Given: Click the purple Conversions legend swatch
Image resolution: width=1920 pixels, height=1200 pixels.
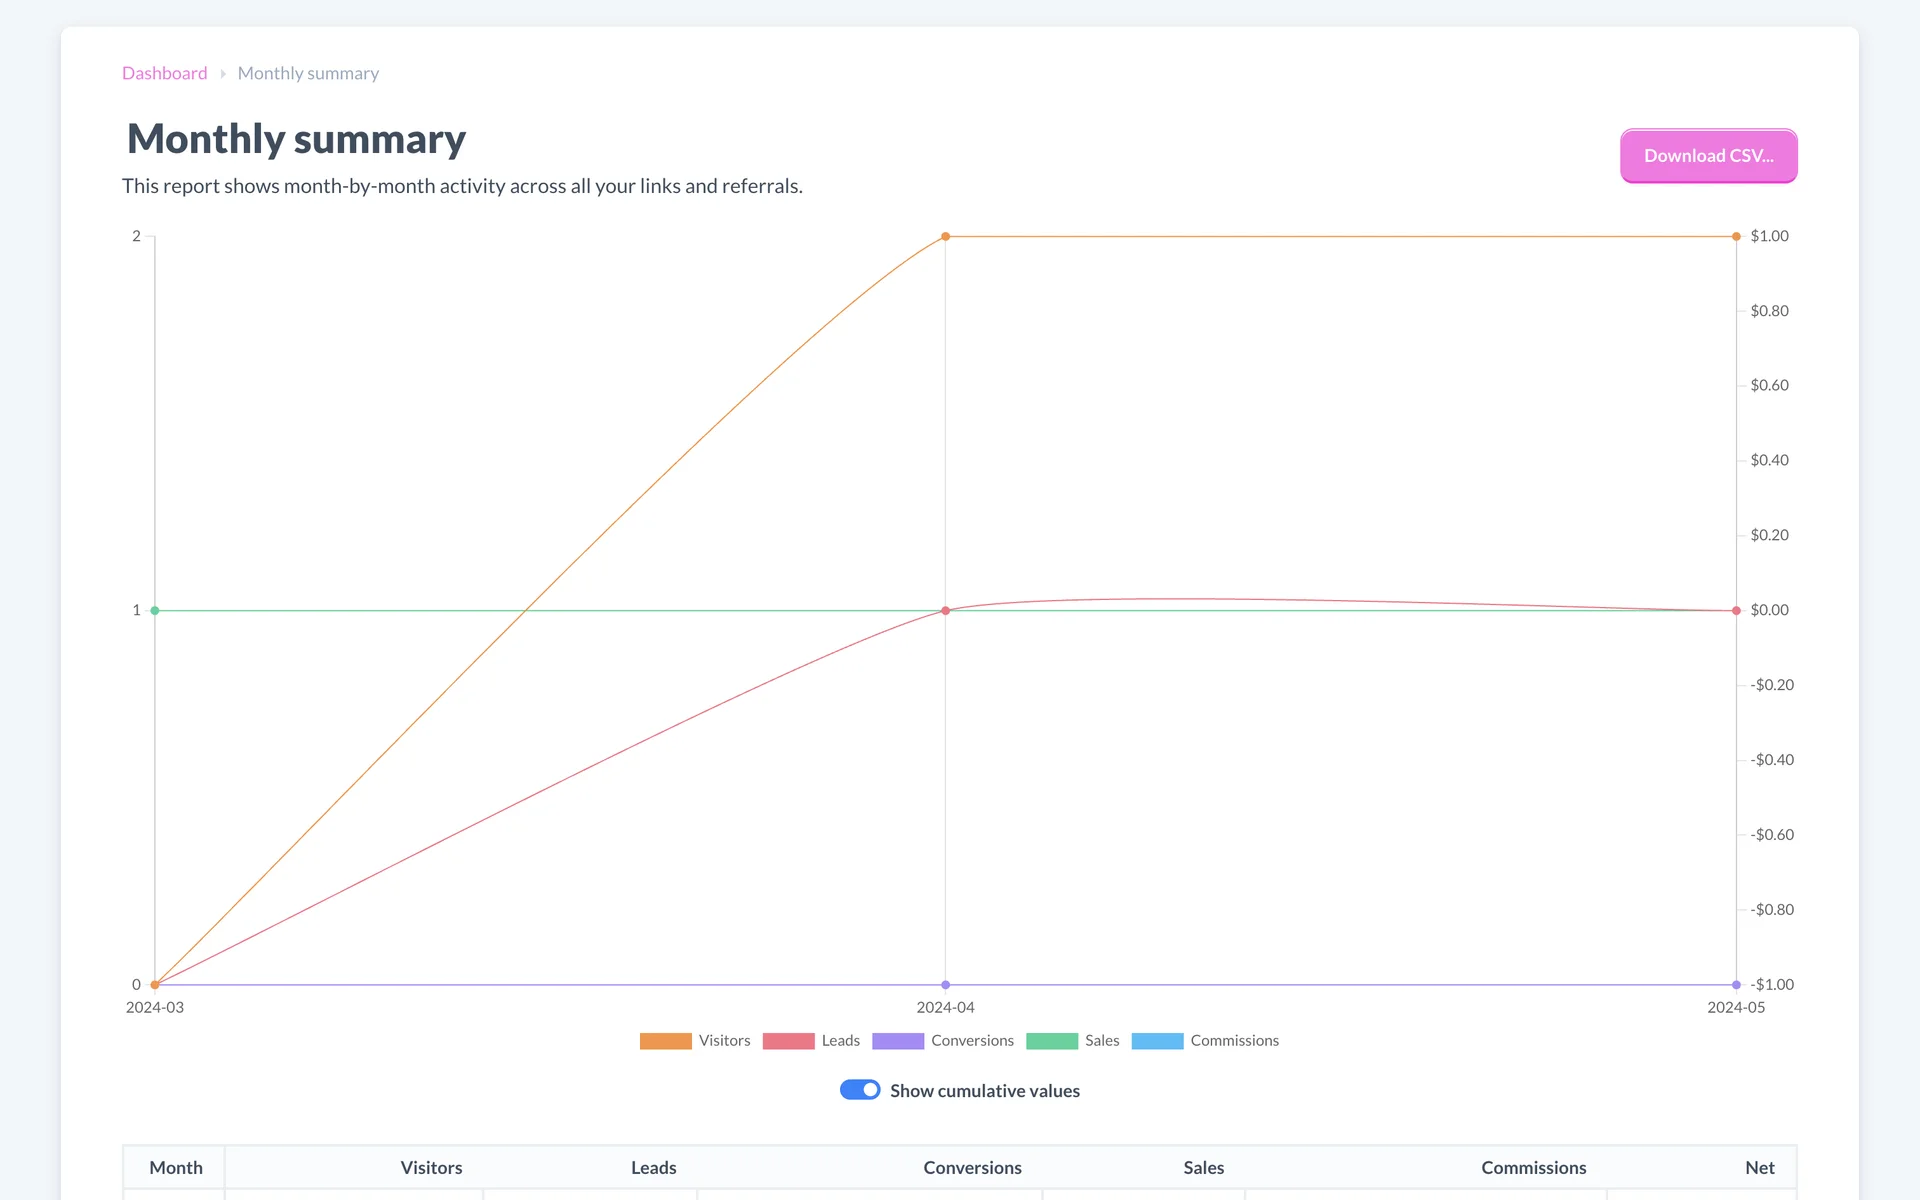Looking at the screenshot, I should pos(897,1041).
